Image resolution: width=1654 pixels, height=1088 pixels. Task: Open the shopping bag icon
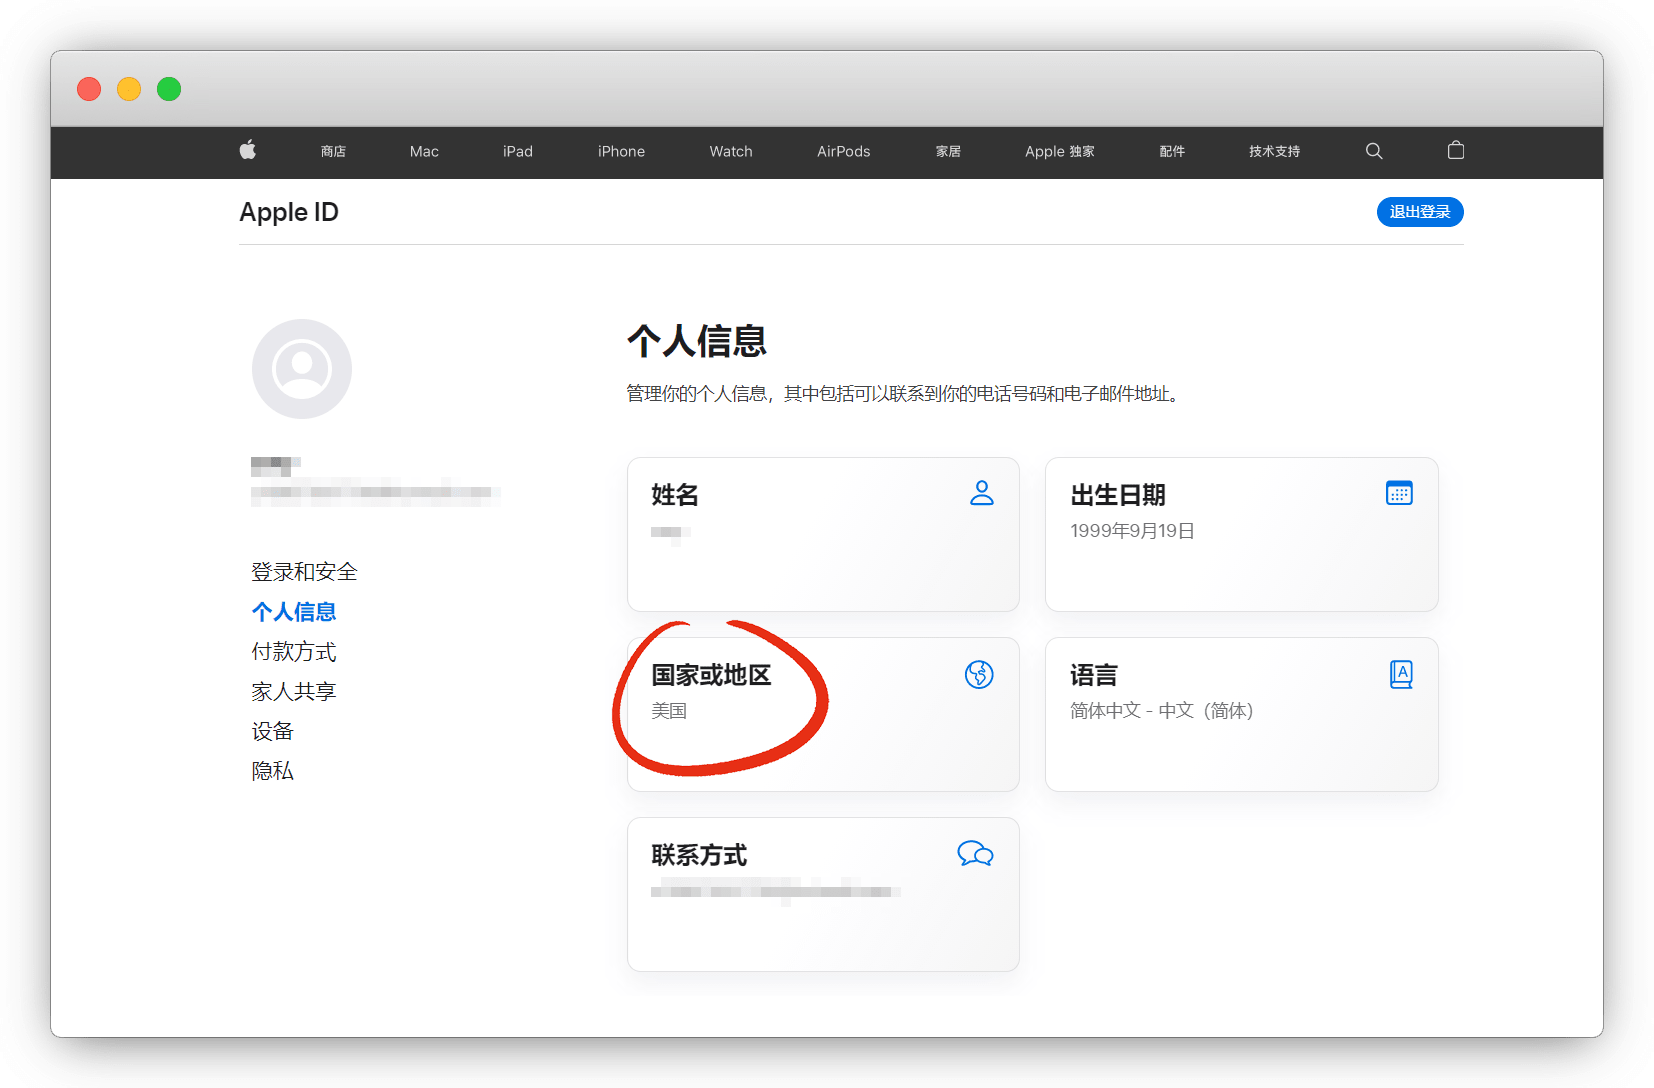pos(1456,151)
